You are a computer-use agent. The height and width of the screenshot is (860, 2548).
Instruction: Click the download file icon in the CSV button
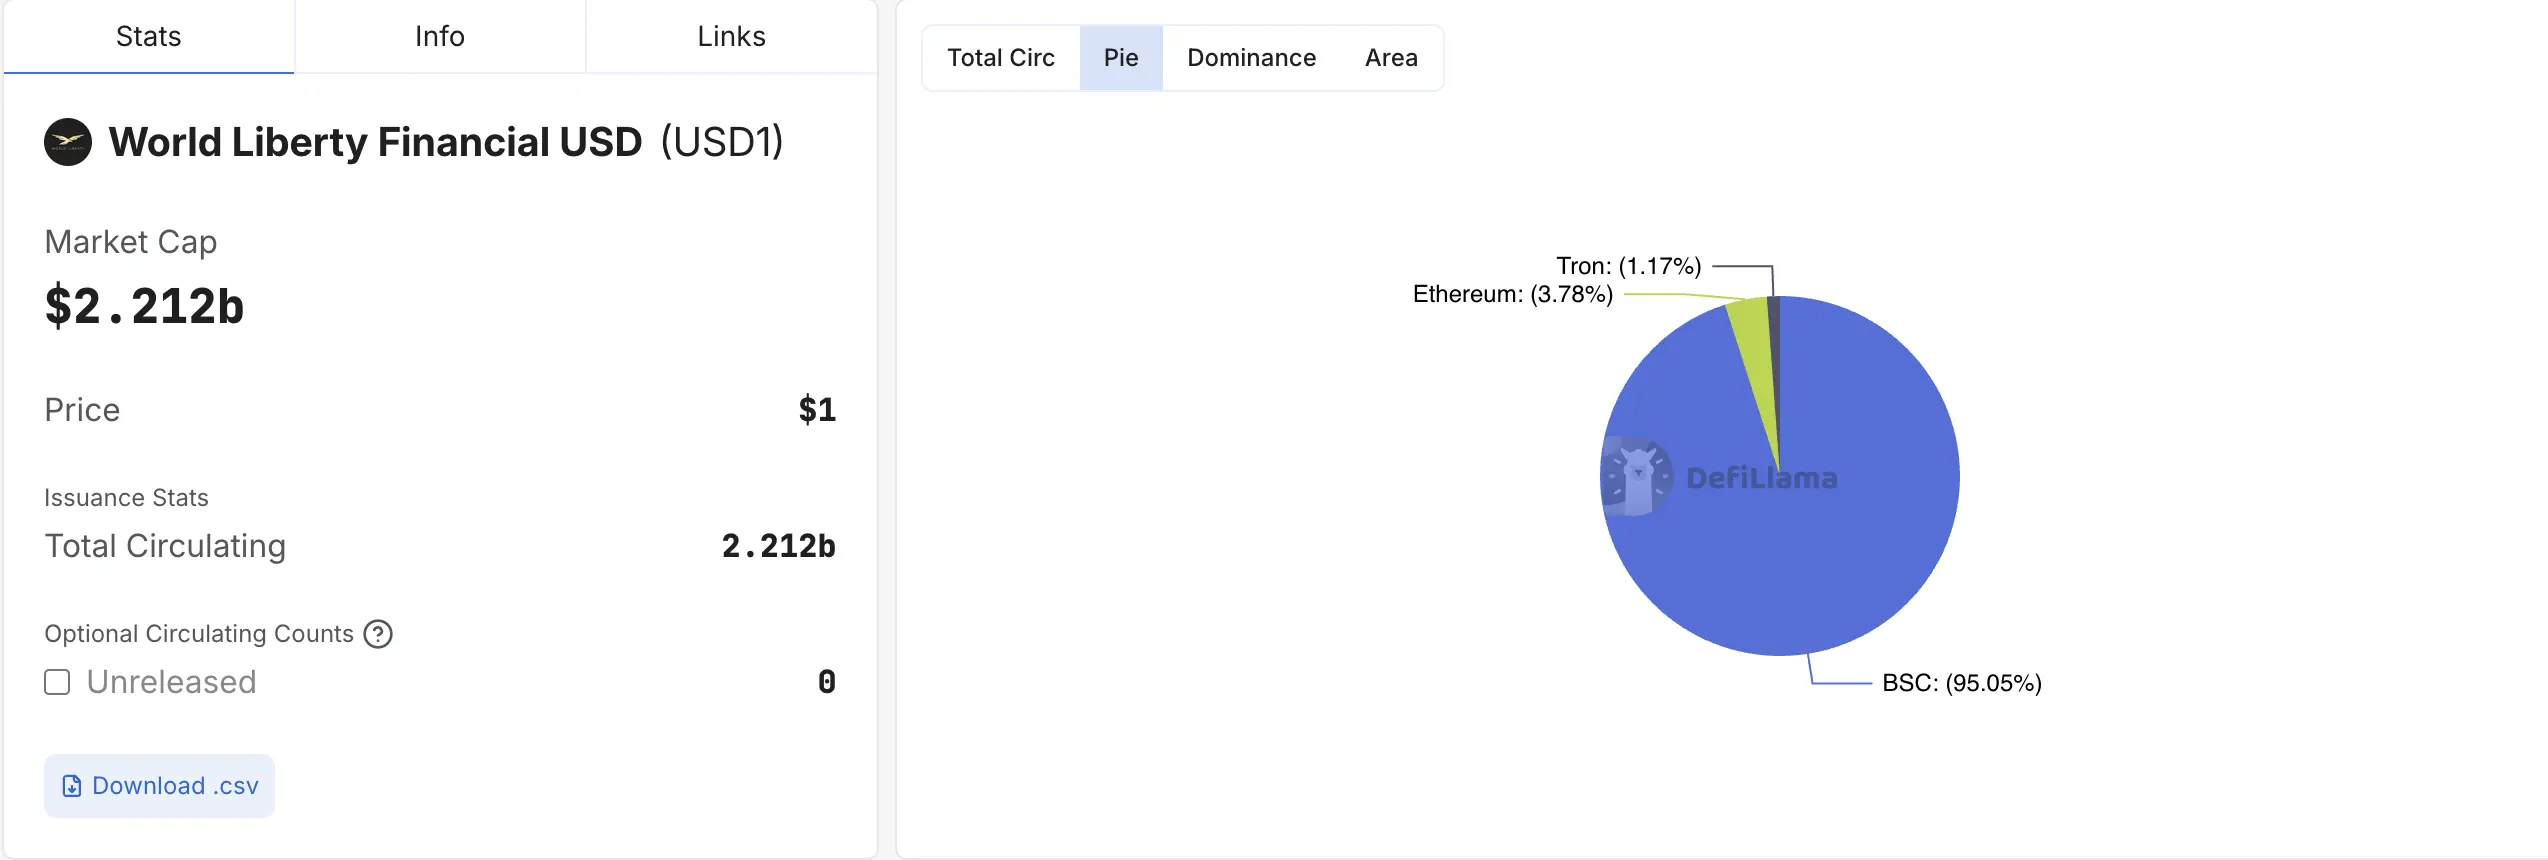72,786
